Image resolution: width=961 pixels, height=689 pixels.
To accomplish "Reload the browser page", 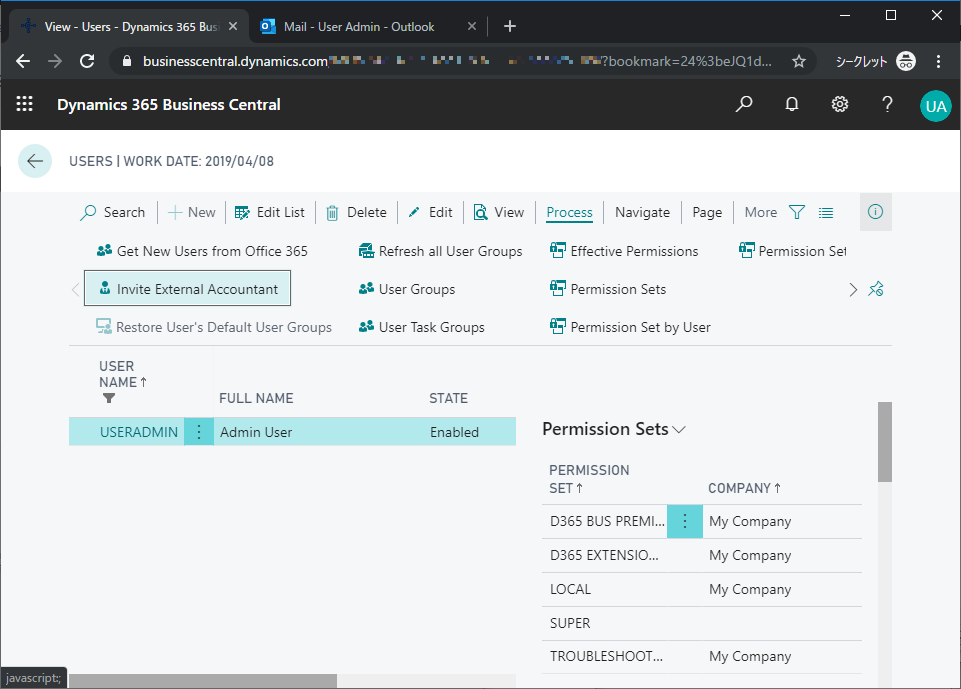I will pyautogui.click(x=87, y=61).
